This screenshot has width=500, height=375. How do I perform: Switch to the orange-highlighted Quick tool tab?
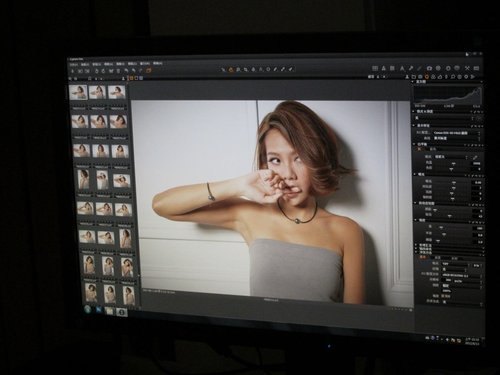click(427, 77)
